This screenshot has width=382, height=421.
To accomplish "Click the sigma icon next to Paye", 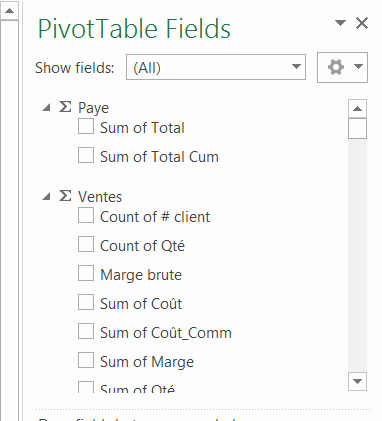I will [65, 107].
